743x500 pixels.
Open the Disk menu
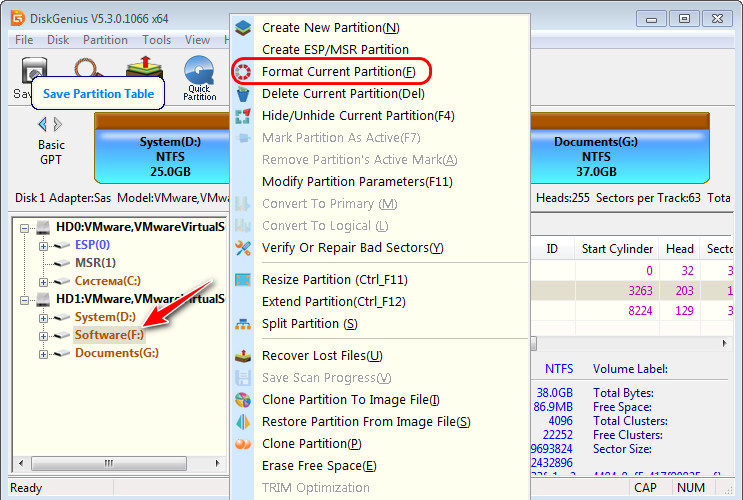[x=58, y=40]
